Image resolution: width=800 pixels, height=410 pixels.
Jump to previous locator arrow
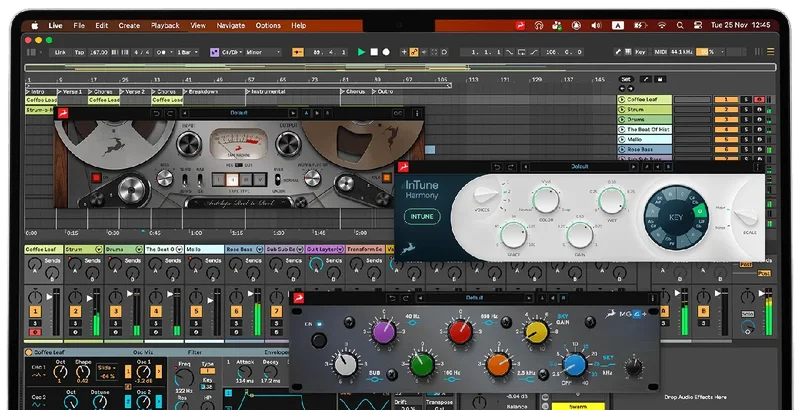(622, 88)
